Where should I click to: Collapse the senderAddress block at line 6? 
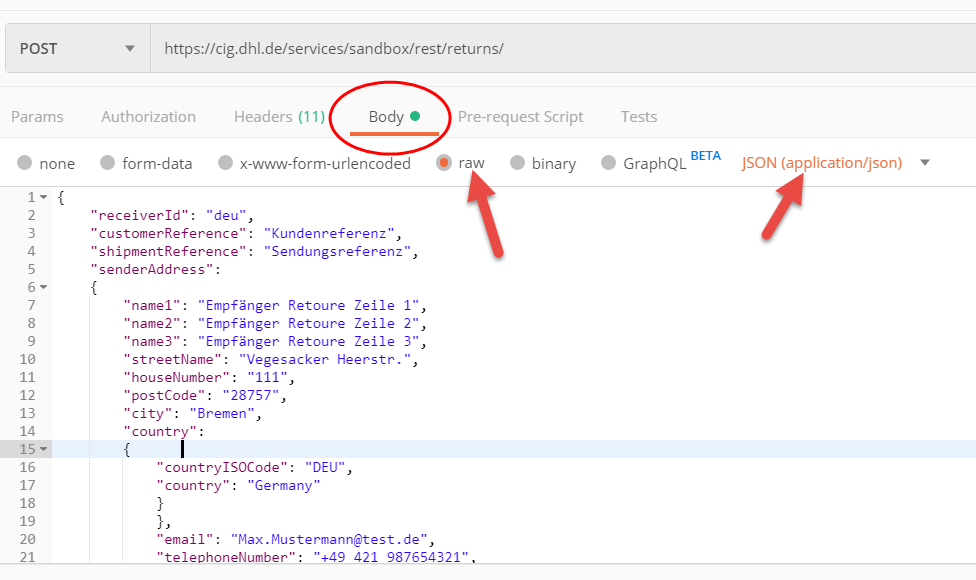(43, 287)
